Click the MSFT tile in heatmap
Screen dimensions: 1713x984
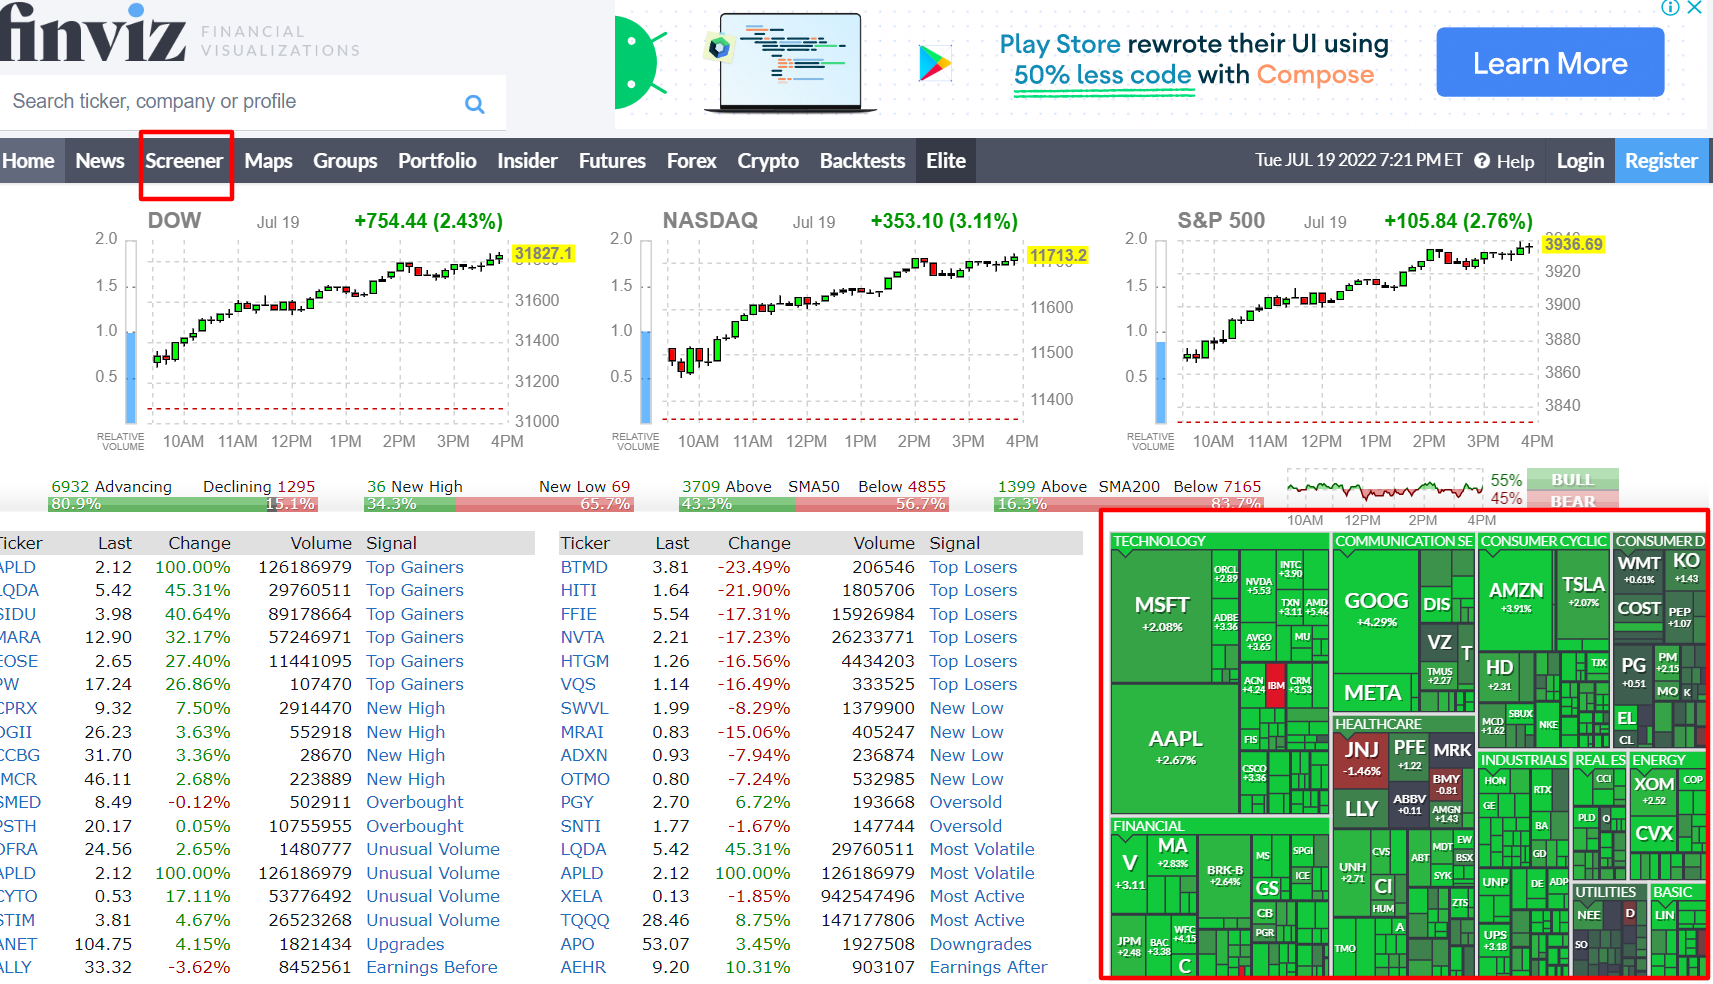[1161, 614]
